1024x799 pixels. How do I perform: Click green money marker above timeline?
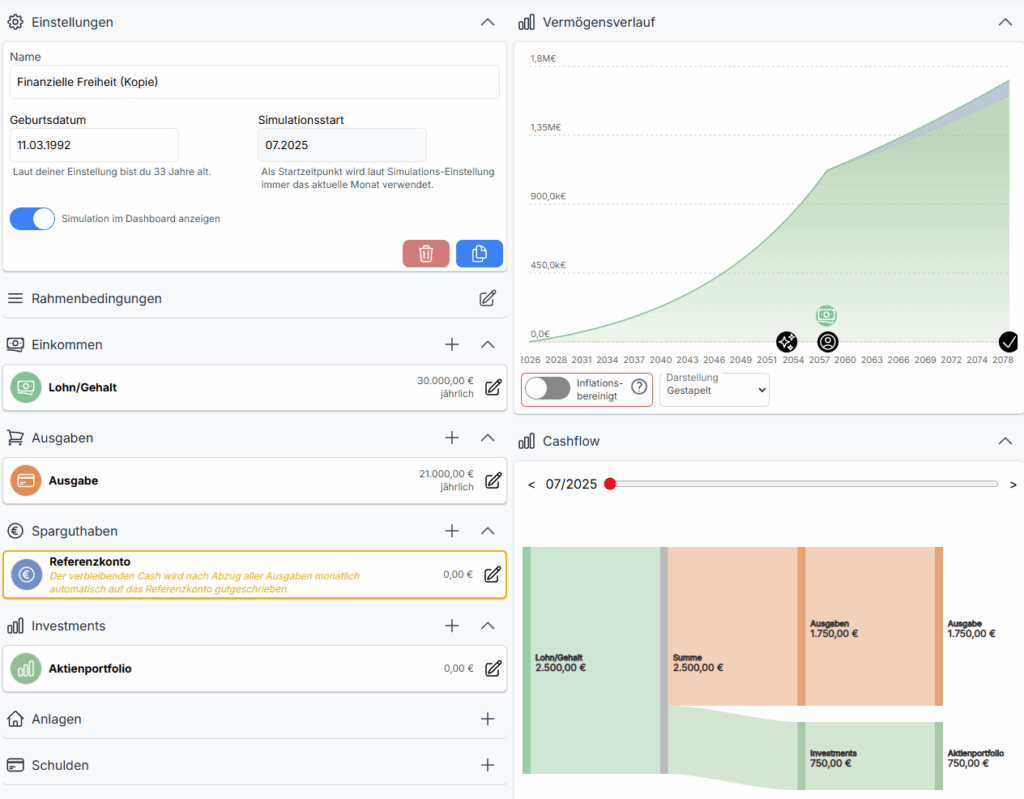pyautogui.click(x=826, y=316)
